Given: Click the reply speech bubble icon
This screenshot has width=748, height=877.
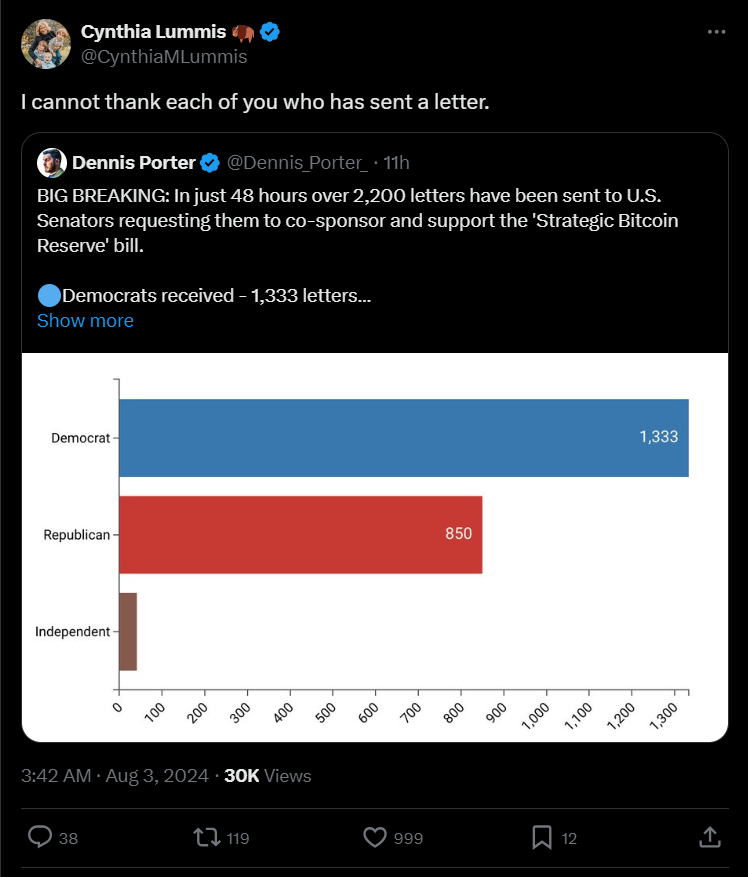Looking at the screenshot, I should click(x=40, y=837).
